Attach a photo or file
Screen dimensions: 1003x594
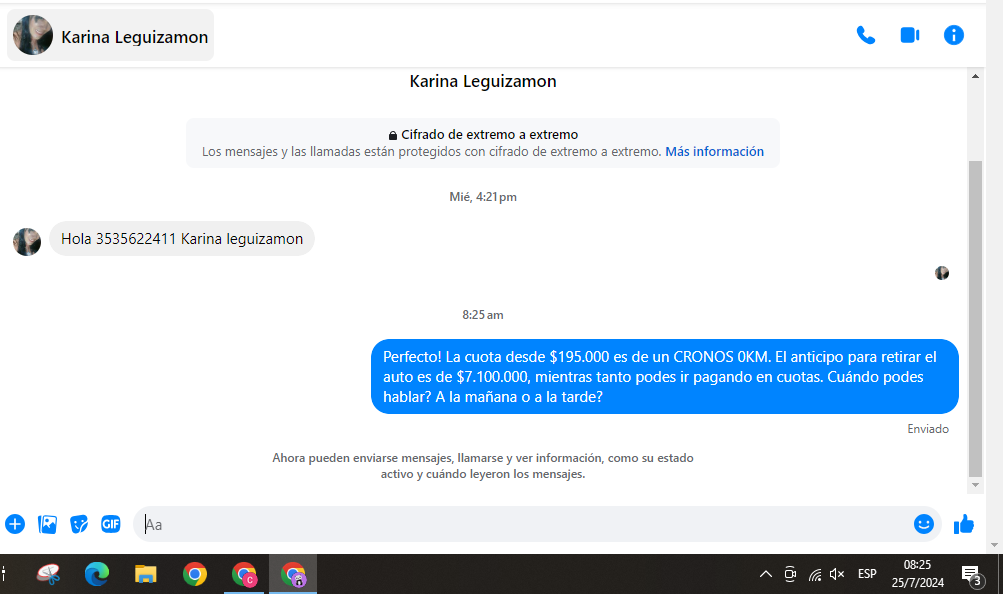coord(47,524)
